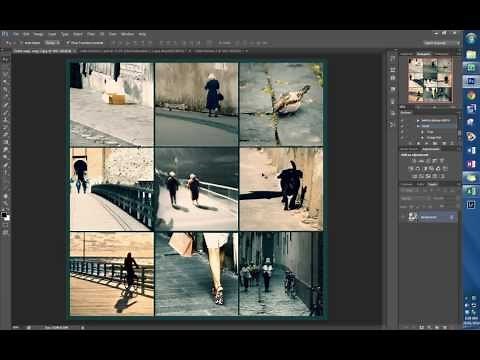Viewport: 480px width, 360px height.
Task: Click the background color swatch
Action: coord(7,218)
